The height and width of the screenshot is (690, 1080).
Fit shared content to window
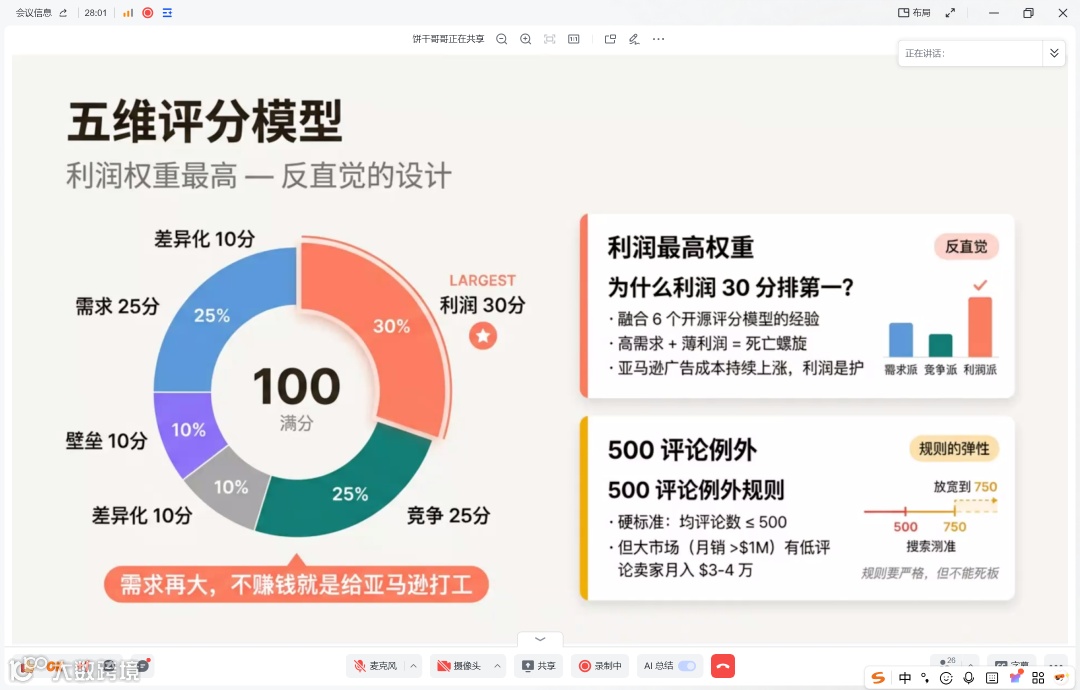coord(550,39)
